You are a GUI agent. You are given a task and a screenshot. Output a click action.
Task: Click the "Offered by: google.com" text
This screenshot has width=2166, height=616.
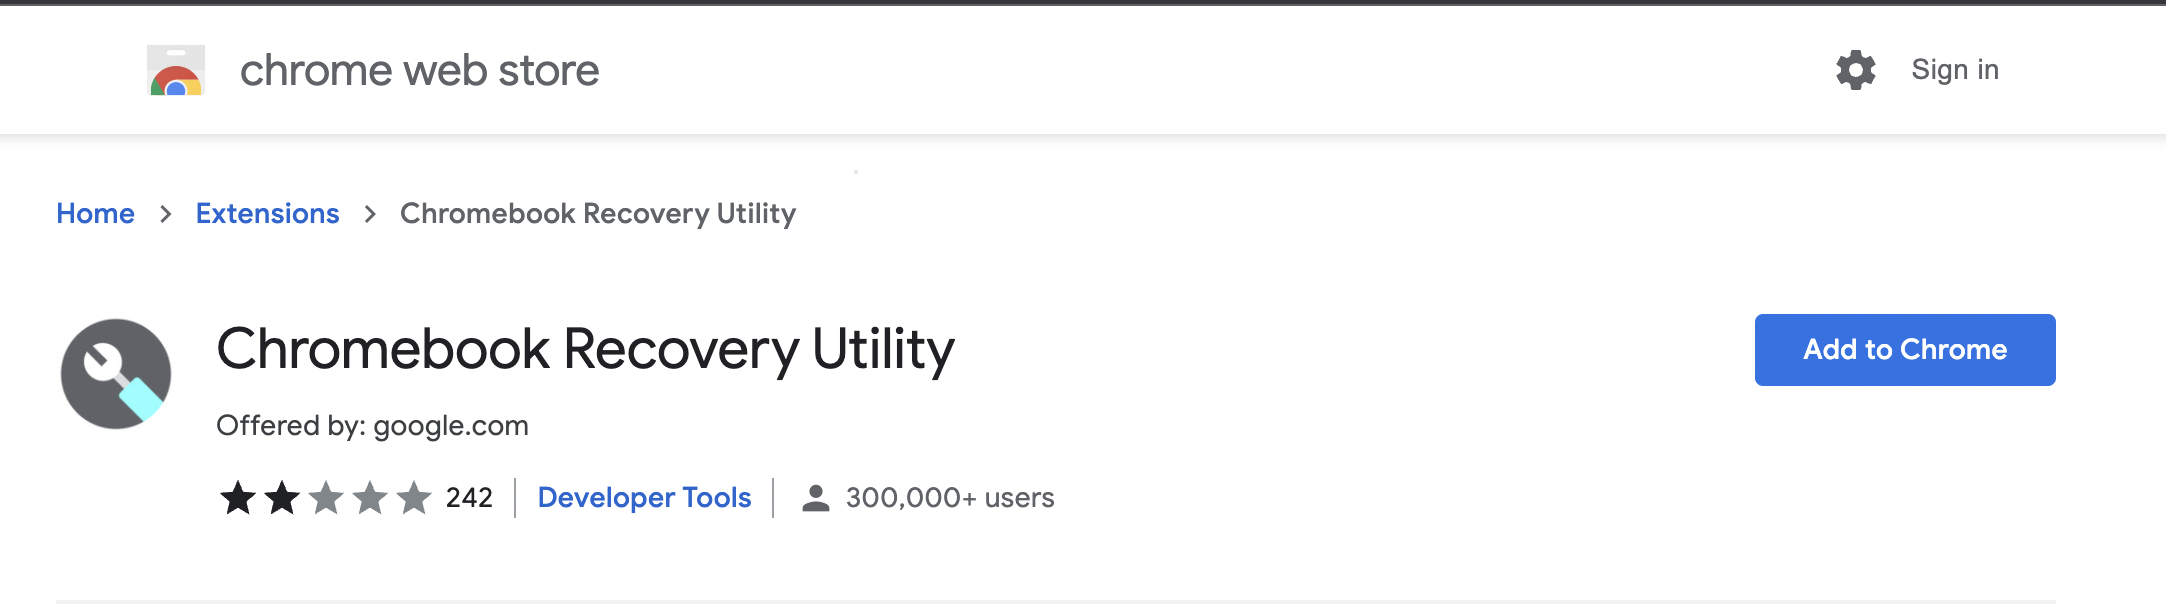click(372, 426)
